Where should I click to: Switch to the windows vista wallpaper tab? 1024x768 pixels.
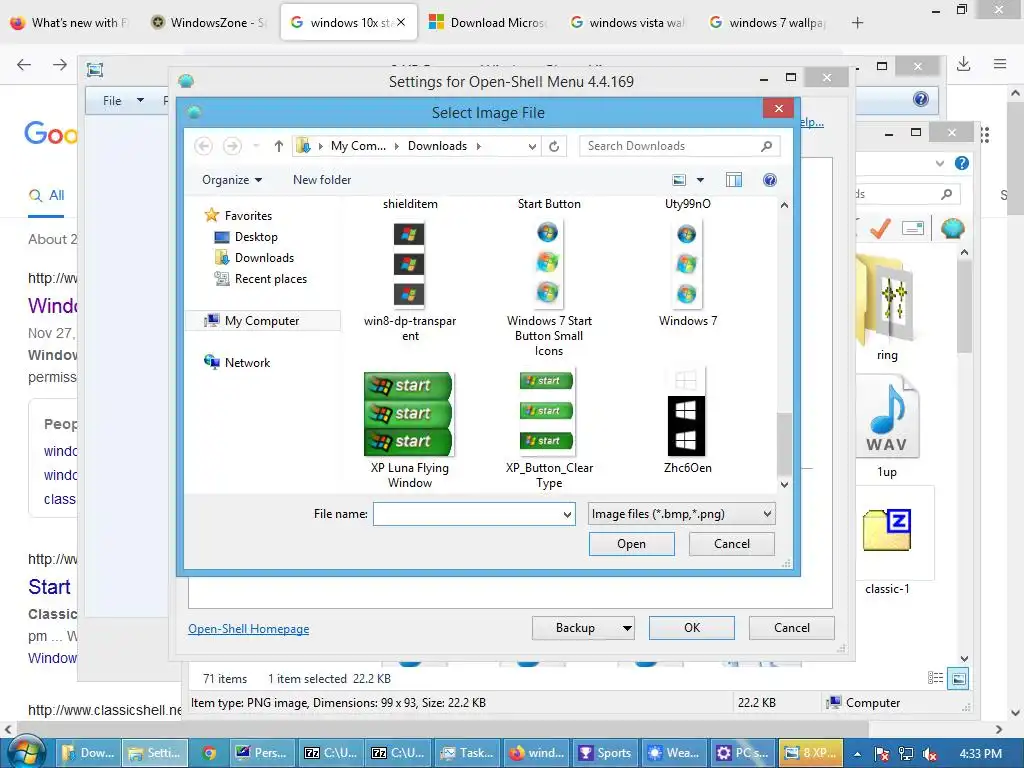(x=628, y=22)
